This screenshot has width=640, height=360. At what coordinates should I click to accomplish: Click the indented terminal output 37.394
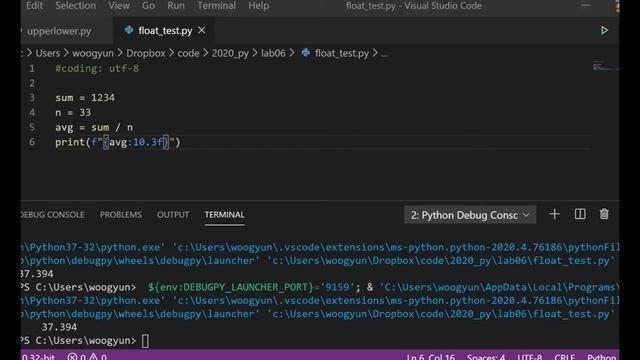tap(59, 327)
